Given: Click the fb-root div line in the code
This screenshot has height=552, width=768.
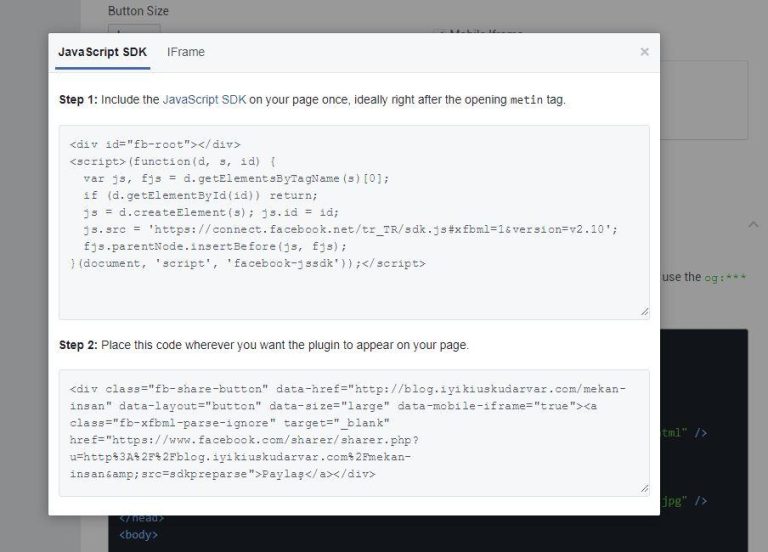Looking at the screenshot, I should tap(155, 145).
